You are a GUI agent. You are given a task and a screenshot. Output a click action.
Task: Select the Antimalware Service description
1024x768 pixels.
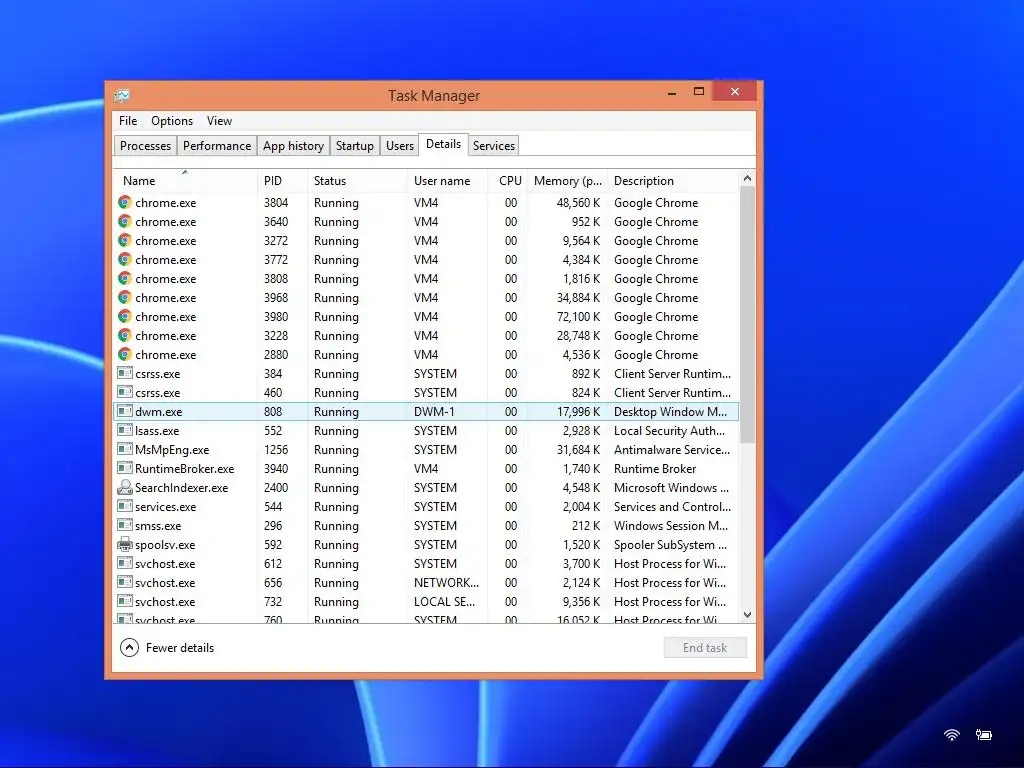pyautogui.click(x=672, y=449)
